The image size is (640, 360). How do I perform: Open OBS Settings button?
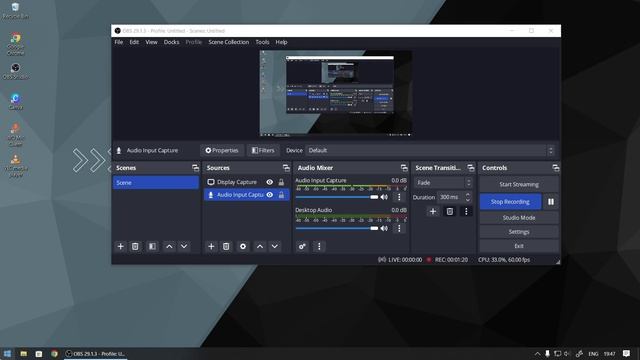click(x=519, y=232)
